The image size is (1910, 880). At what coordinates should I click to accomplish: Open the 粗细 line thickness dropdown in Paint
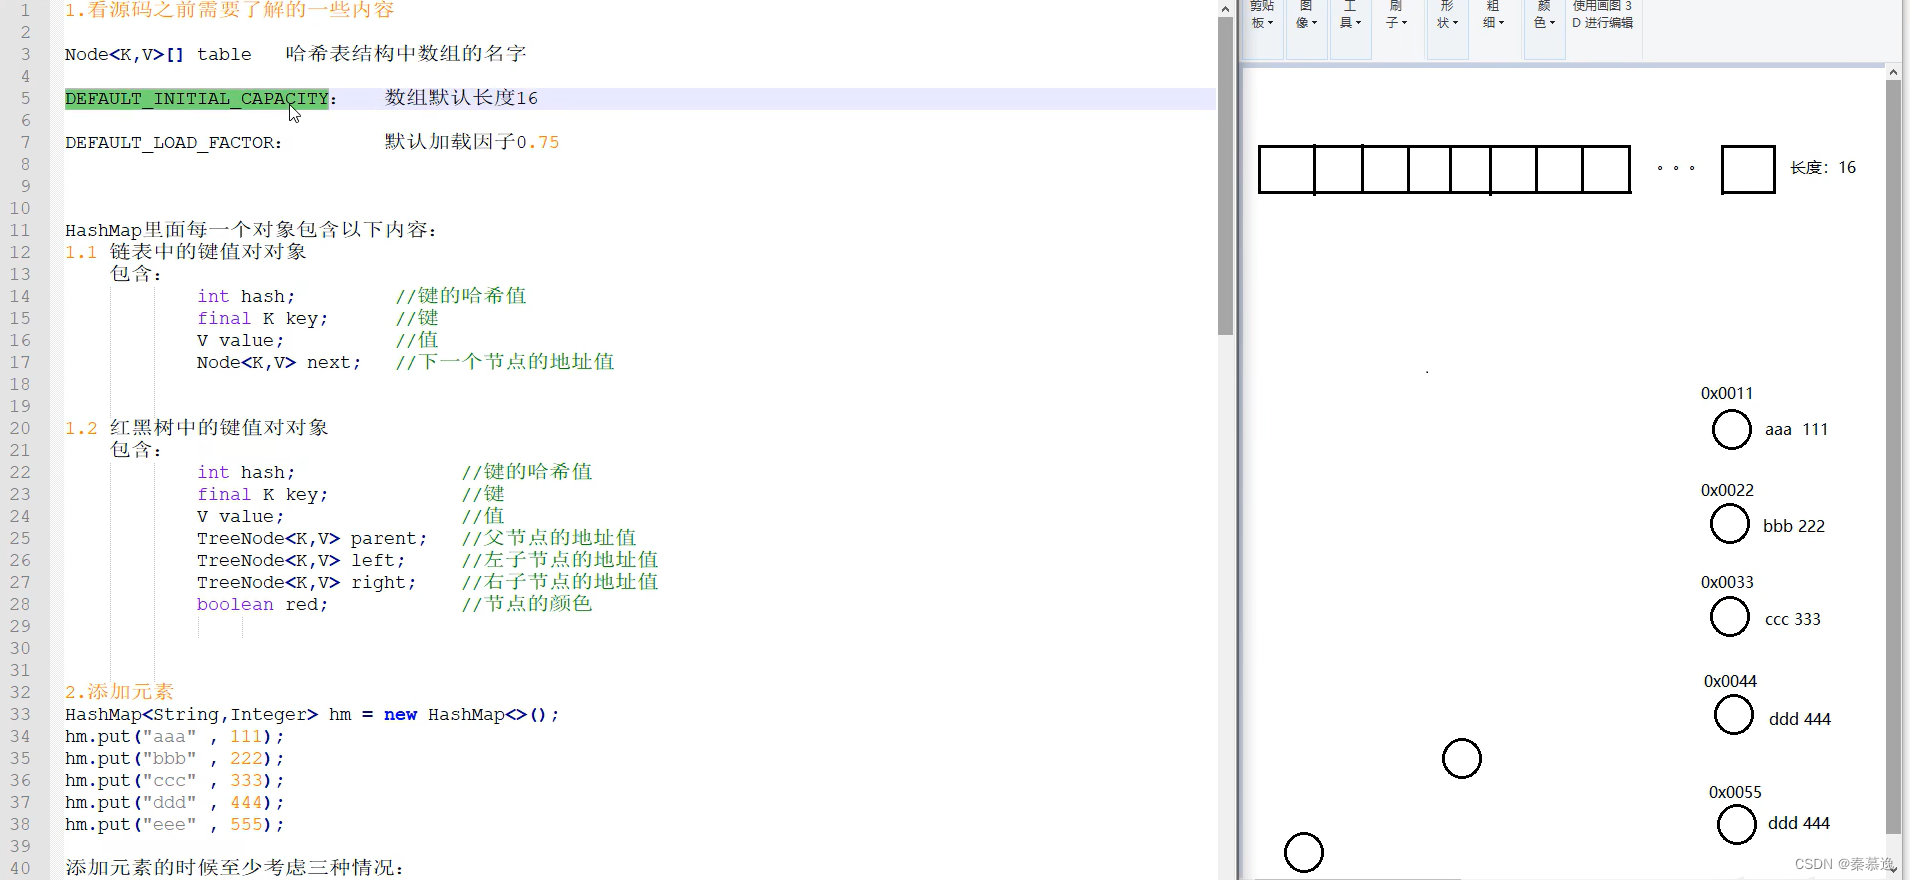pos(1493,16)
